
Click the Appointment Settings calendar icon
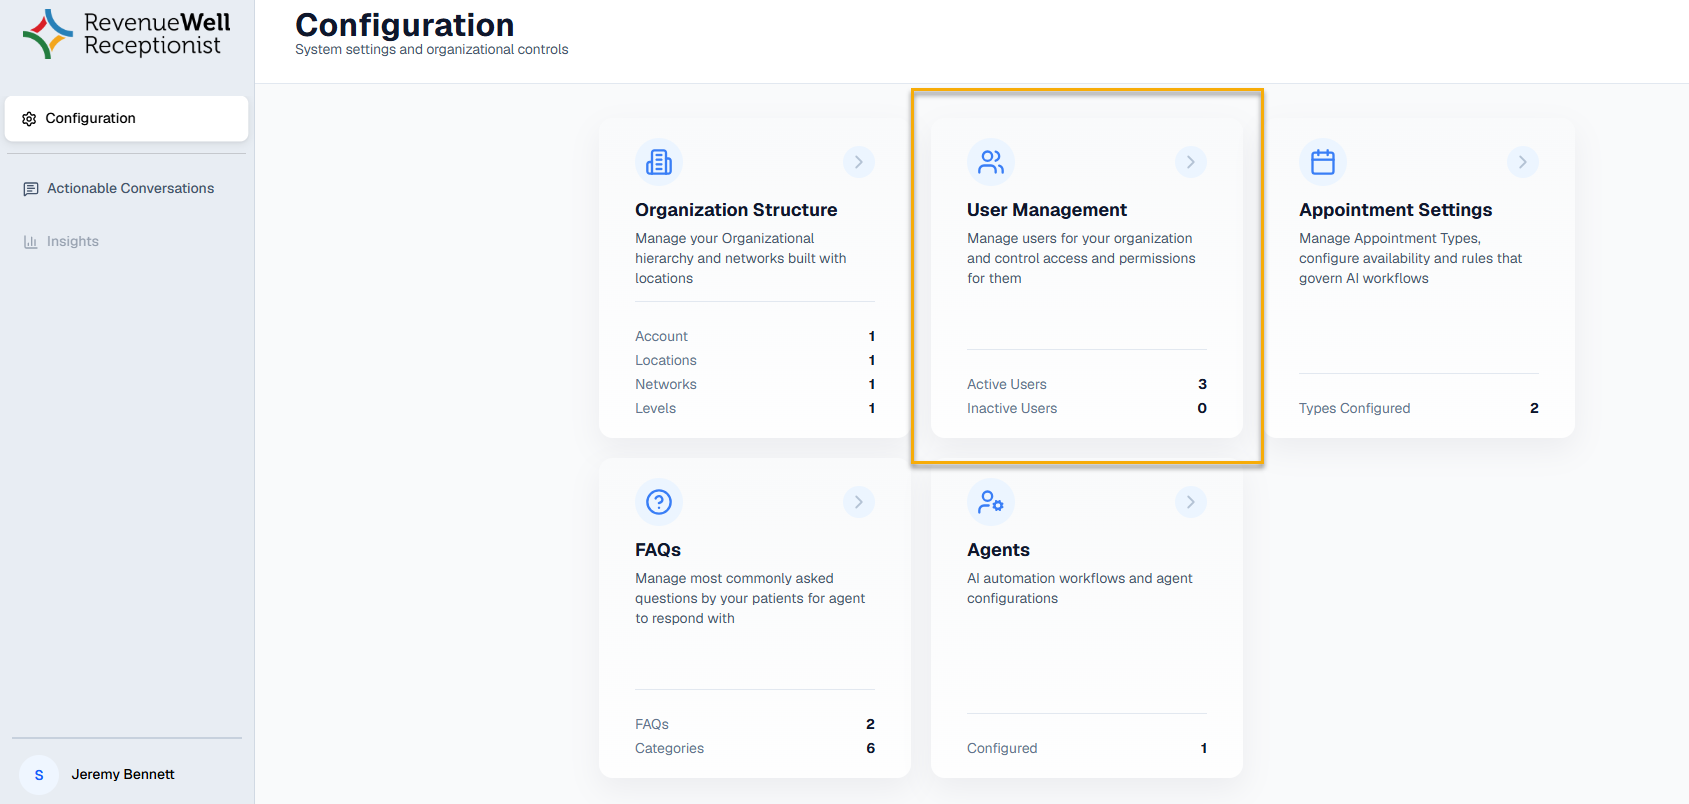tap(1323, 162)
